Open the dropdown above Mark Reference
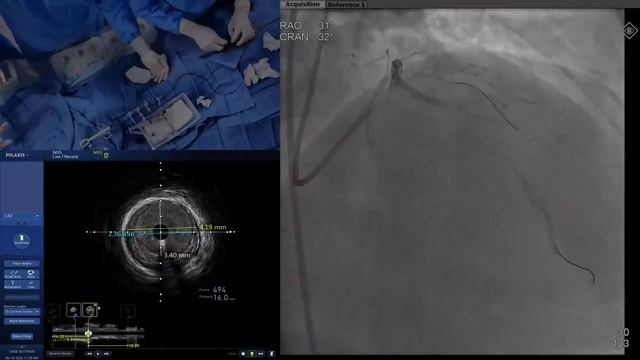Screen dimensions: 640x360 click(22, 311)
